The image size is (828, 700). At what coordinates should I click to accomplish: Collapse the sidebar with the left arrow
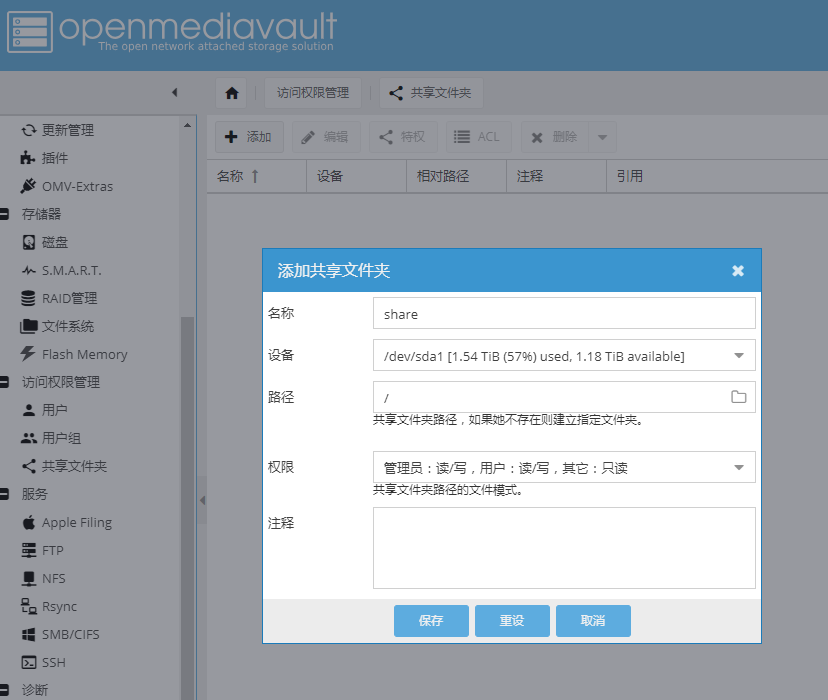coord(175,92)
